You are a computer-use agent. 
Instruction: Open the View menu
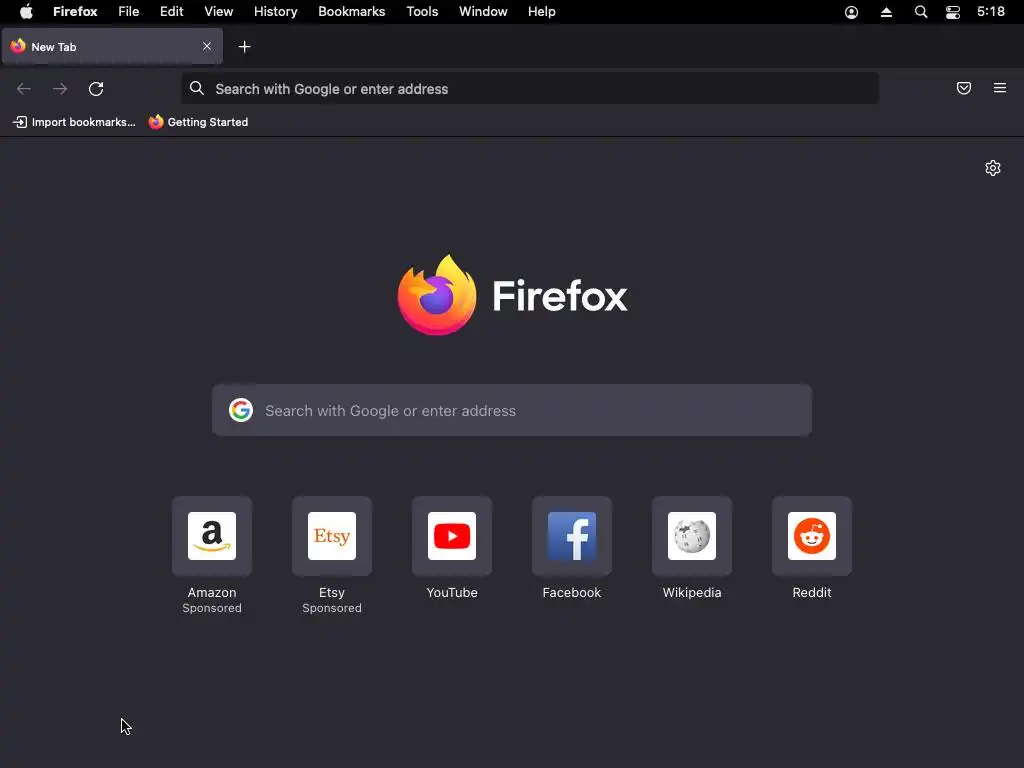(218, 12)
